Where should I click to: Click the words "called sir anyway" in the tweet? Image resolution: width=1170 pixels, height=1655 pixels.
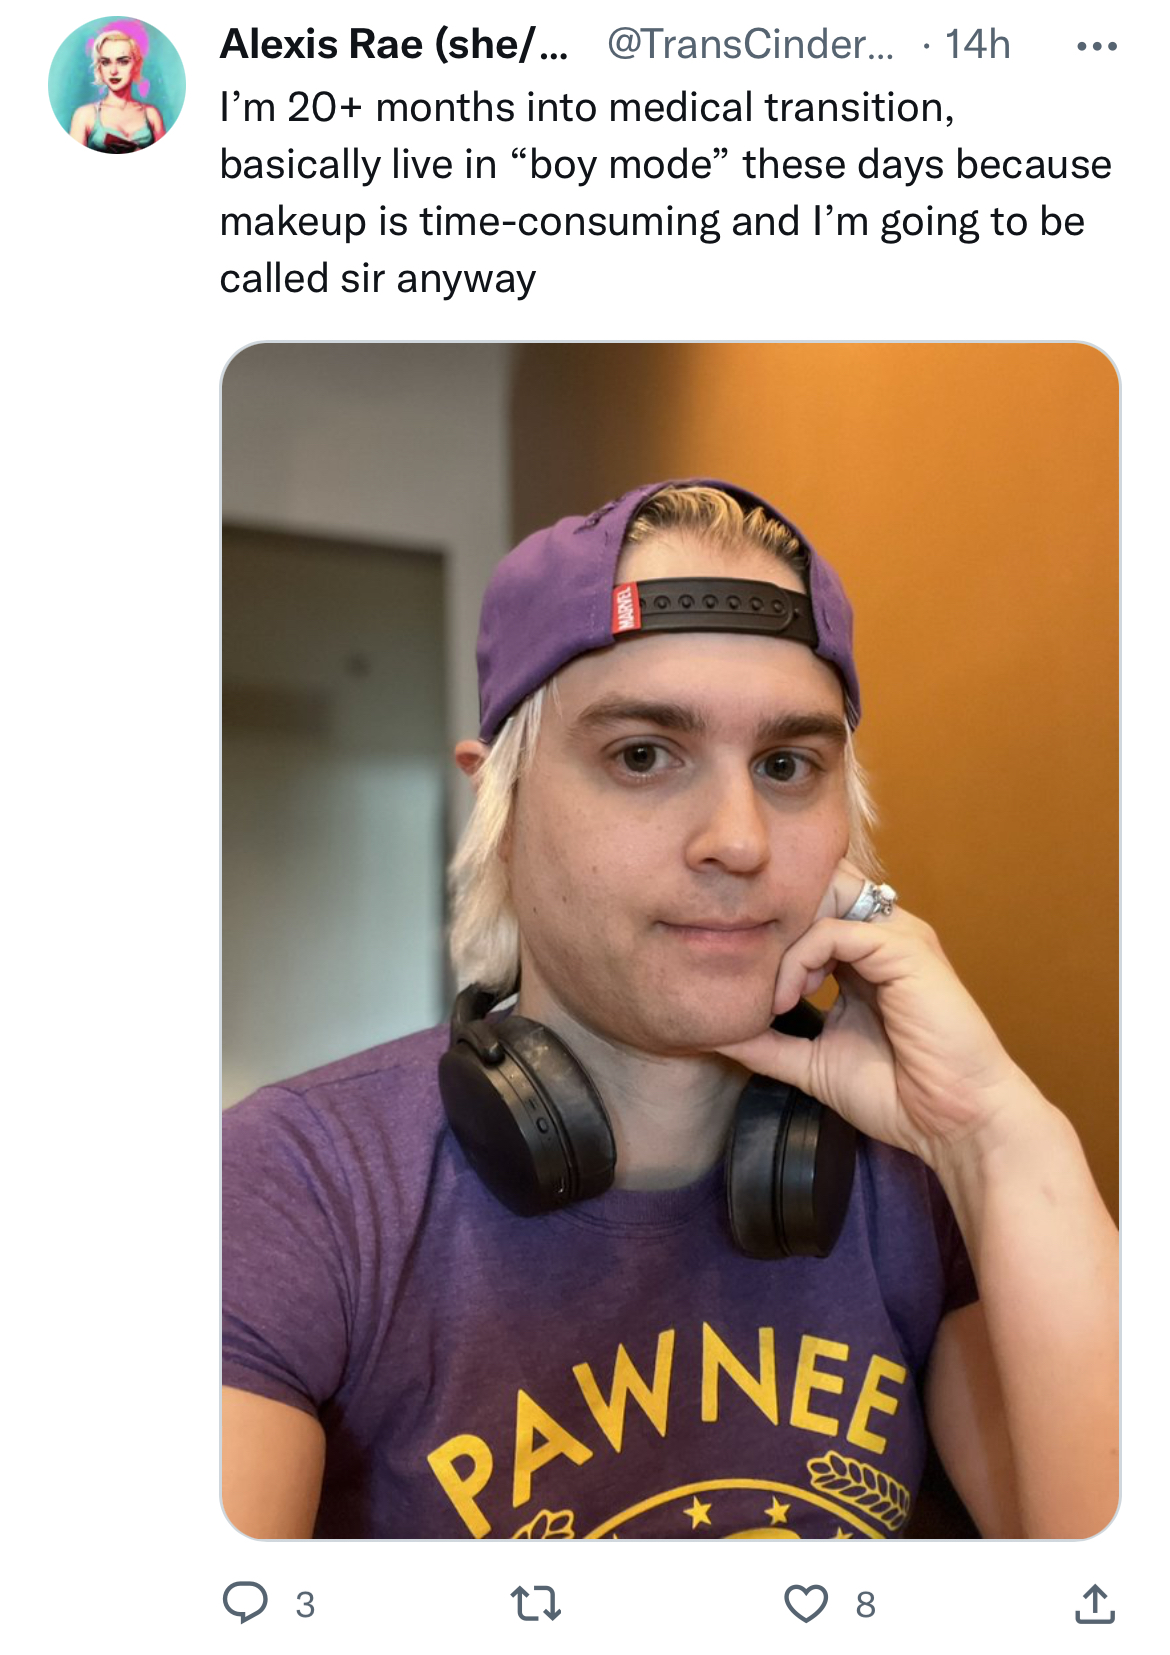click(378, 278)
